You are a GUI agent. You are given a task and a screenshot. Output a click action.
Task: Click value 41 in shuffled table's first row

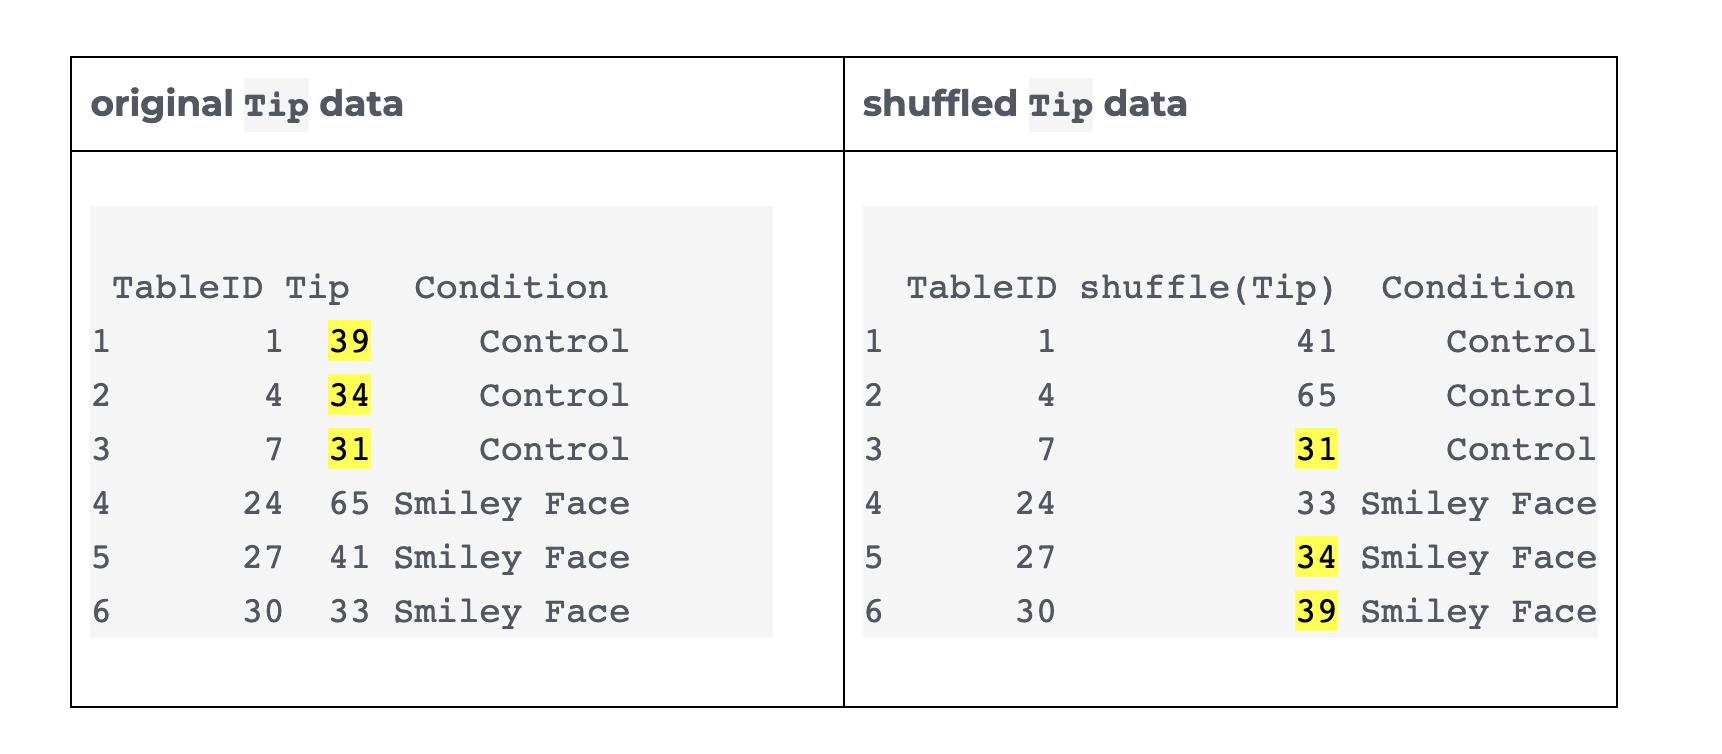click(x=1316, y=342)
